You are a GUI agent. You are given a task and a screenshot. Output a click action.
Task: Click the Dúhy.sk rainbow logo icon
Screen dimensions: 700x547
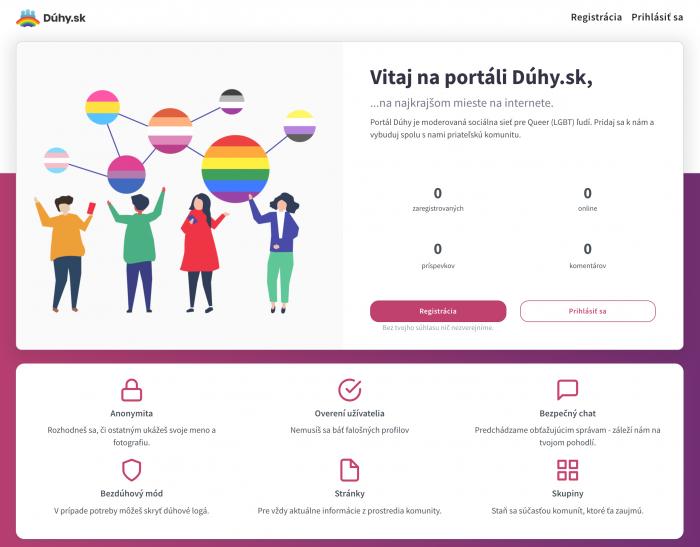coord(28,18)
